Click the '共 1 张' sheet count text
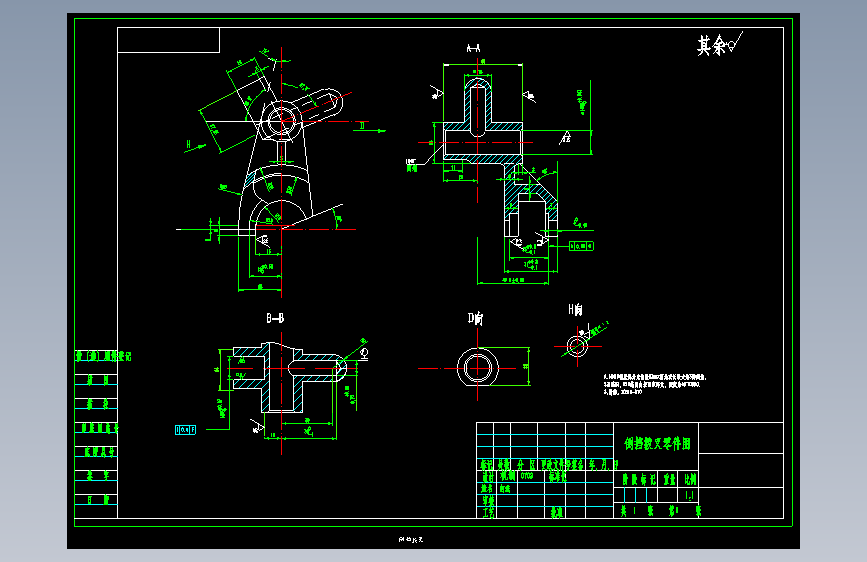867x562 pixels. coord(638,511)
